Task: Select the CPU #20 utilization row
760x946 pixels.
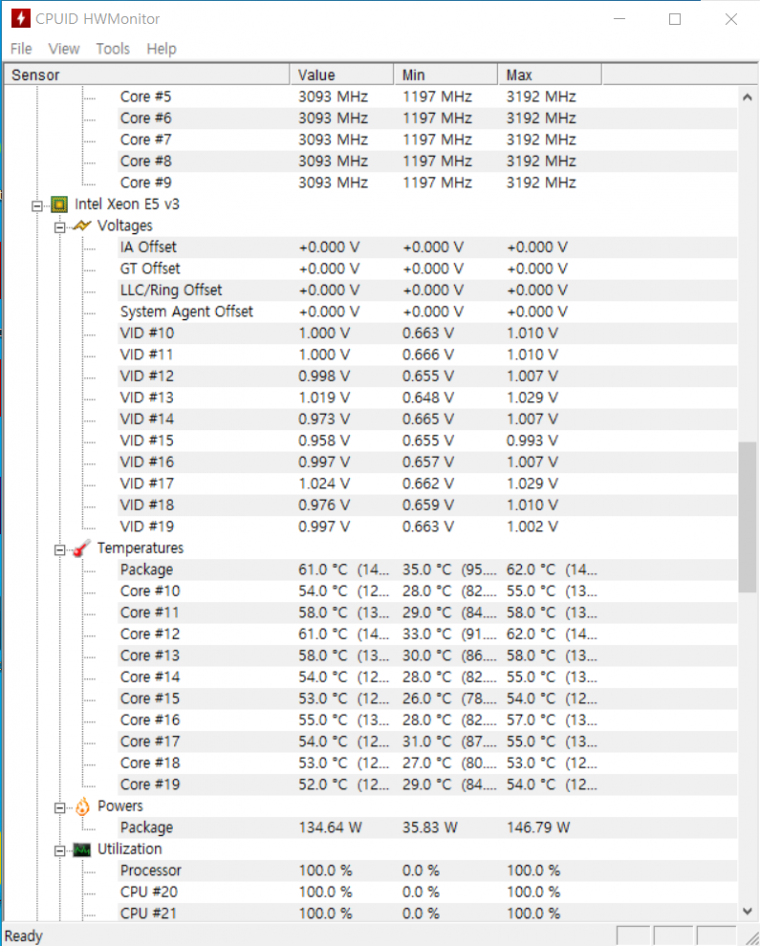Action: pyautogui.click(x=427, y=892)
